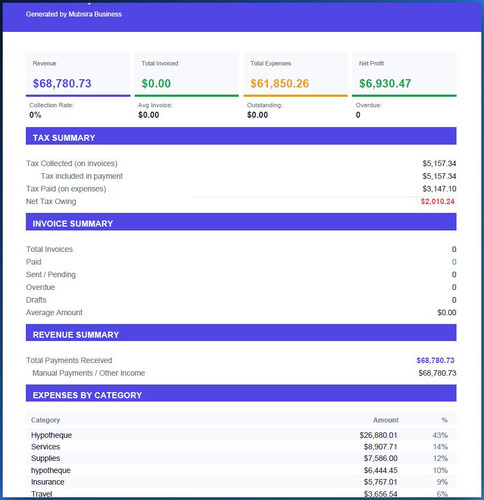
Task: Click the green 0 value in Paid row
Action: 454,262
